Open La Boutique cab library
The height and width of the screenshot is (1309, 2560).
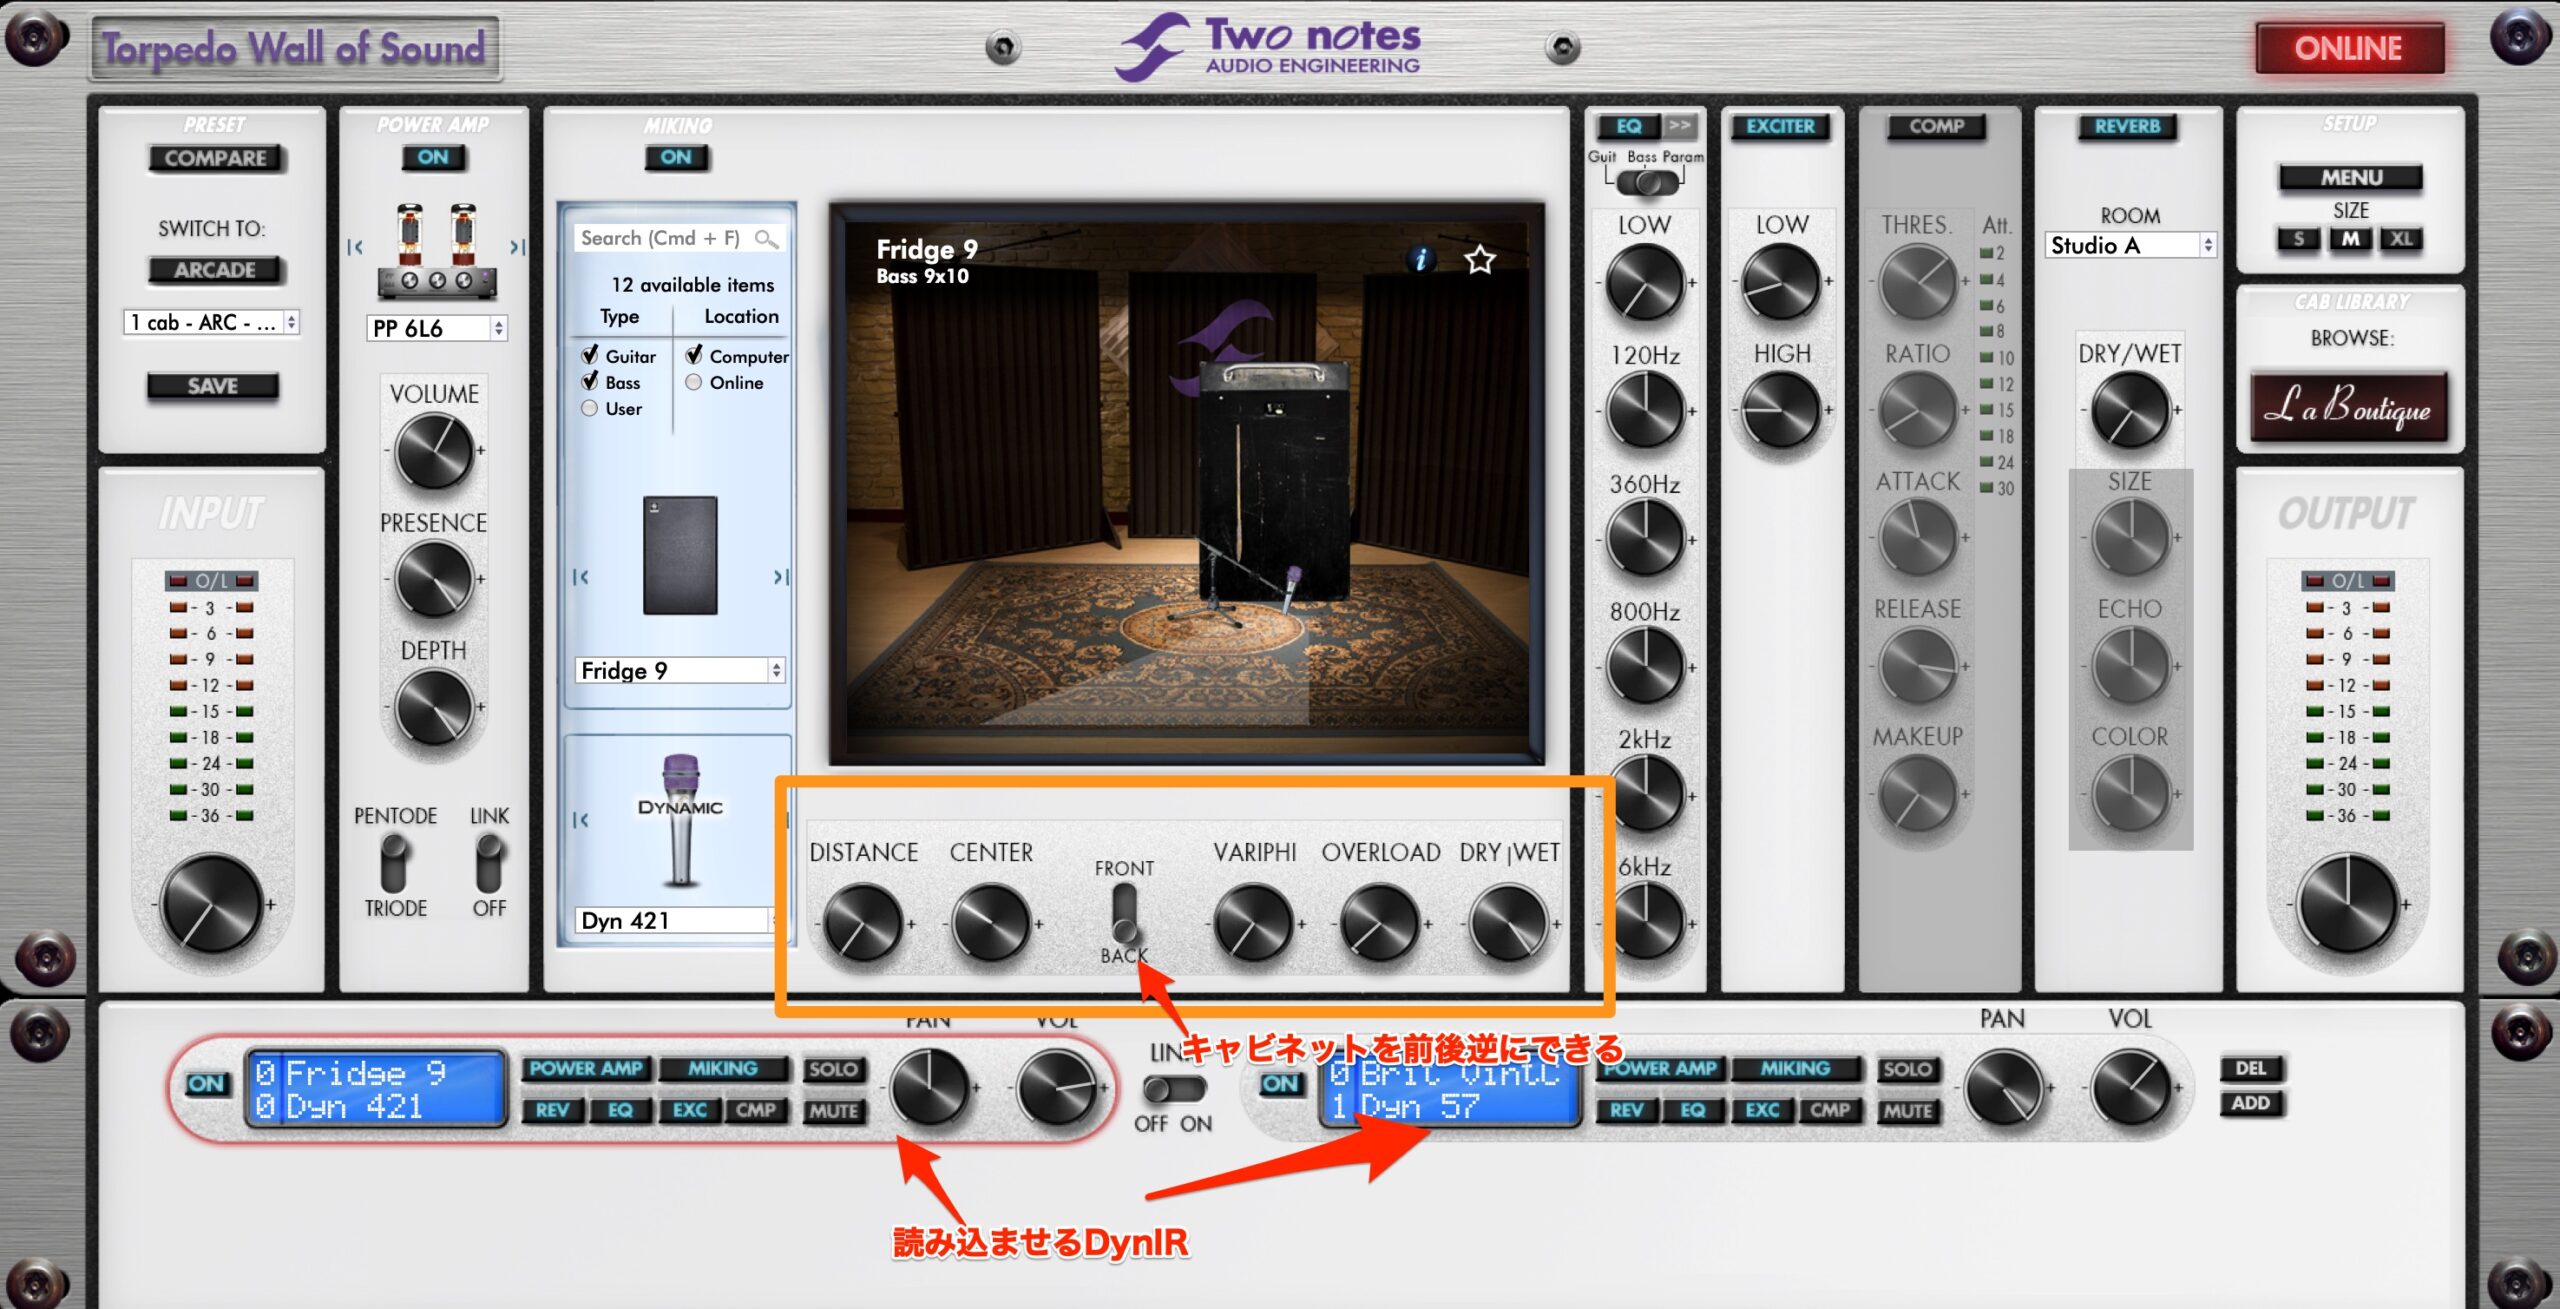(x=2348, y=407)
